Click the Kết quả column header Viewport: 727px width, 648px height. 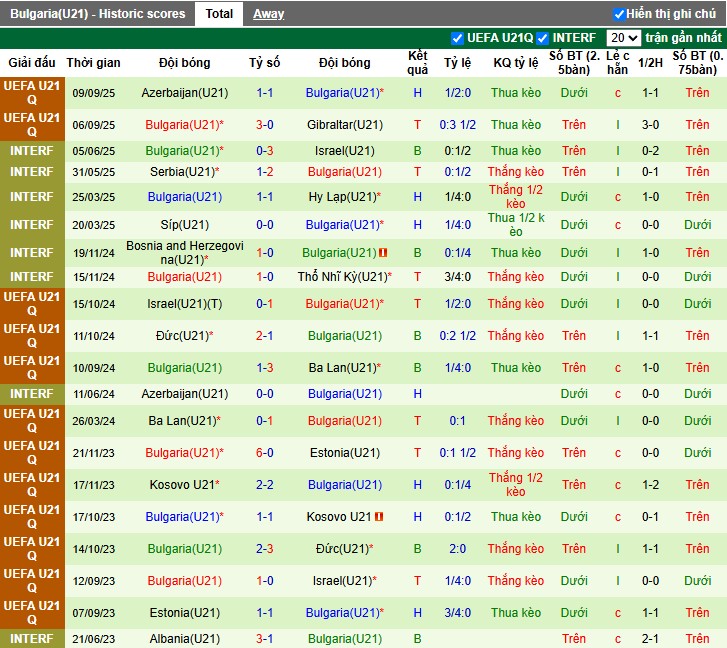click(x=418, y=63)
